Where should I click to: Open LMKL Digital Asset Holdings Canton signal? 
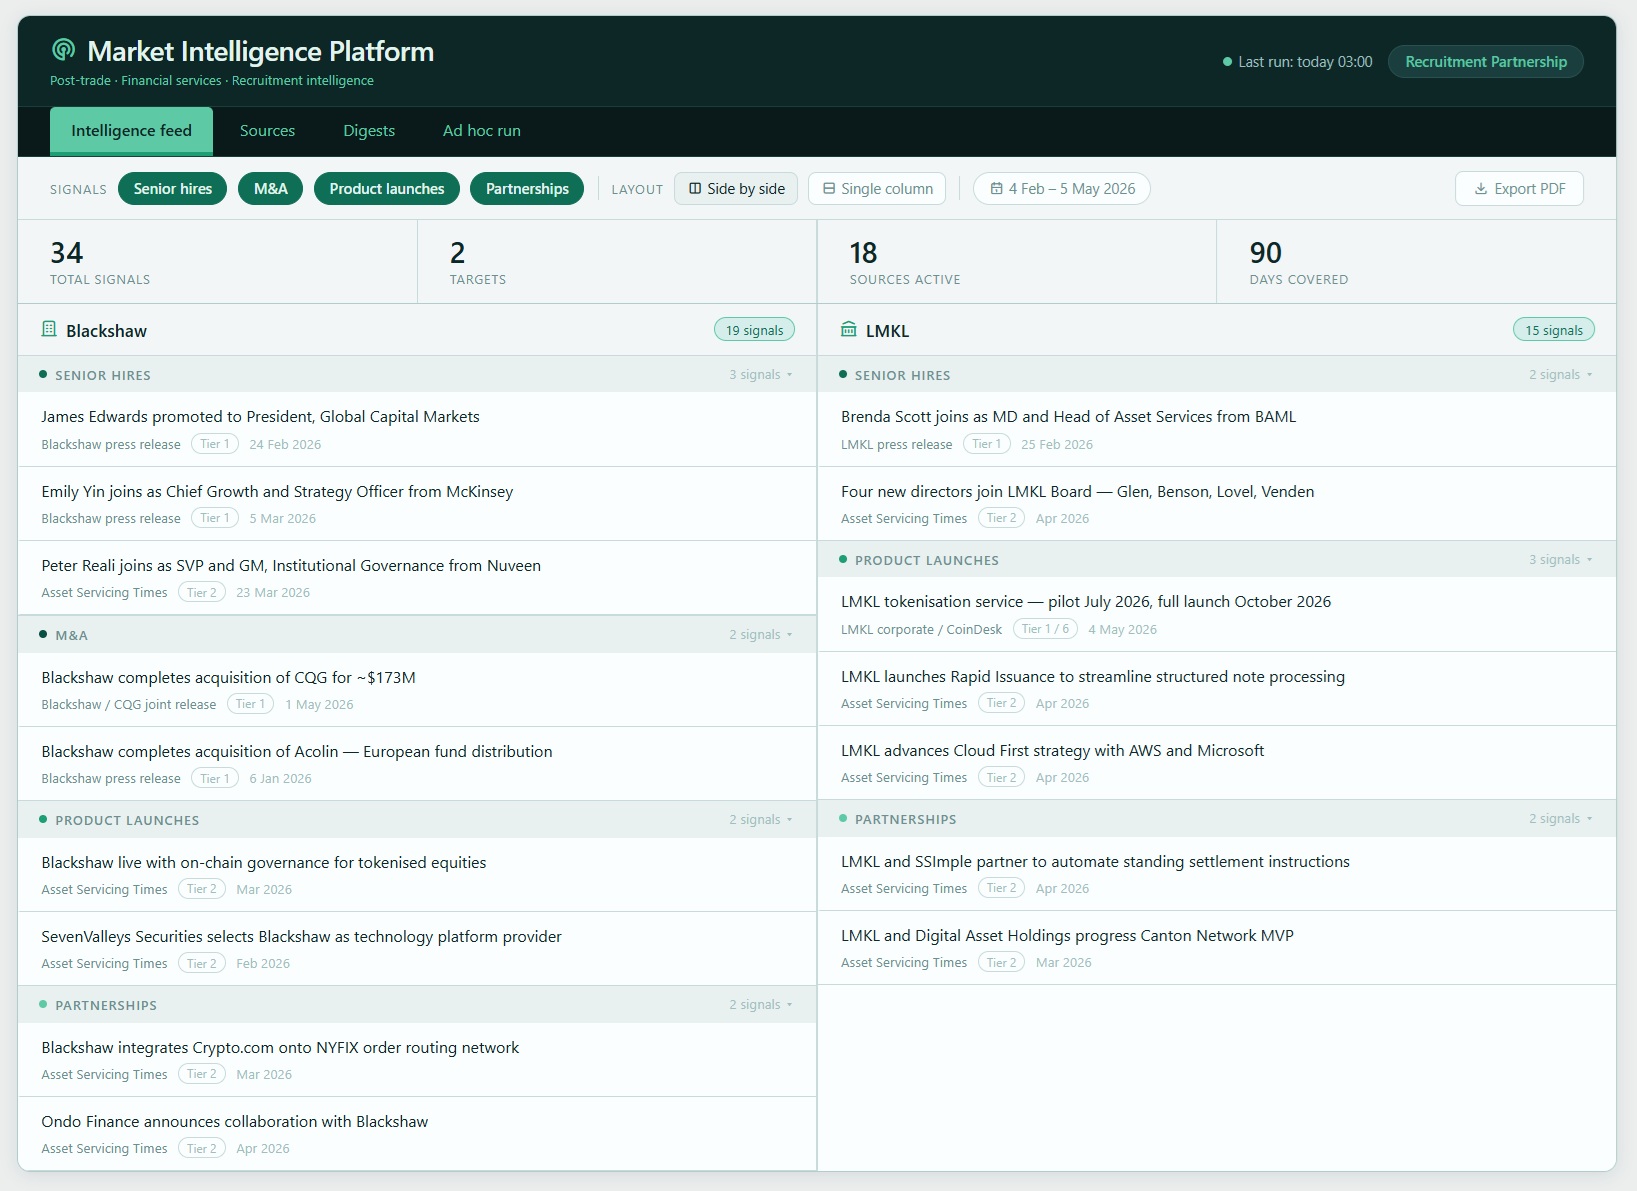1217,948
